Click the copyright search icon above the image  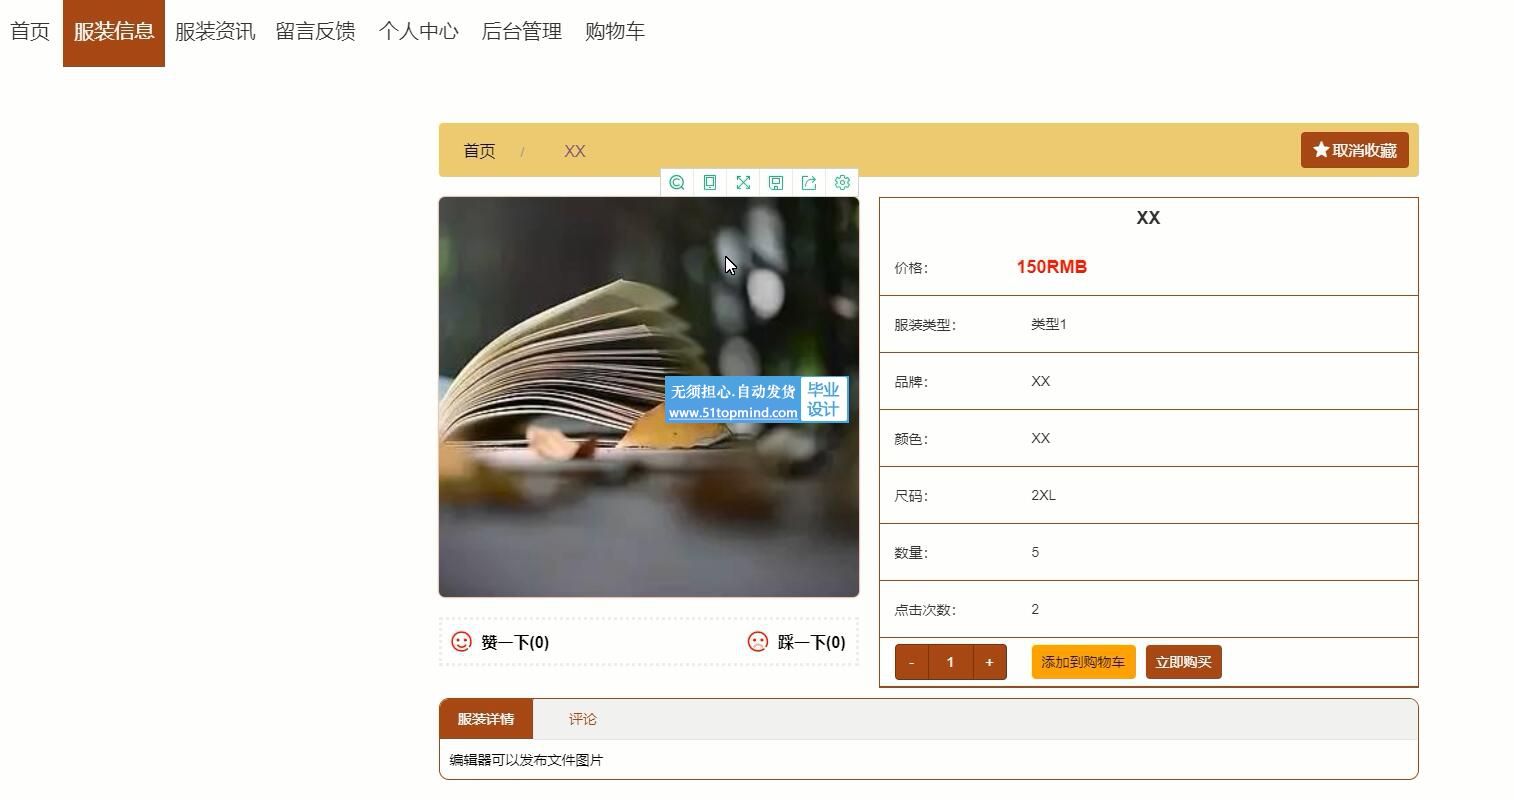click(677, 182)
